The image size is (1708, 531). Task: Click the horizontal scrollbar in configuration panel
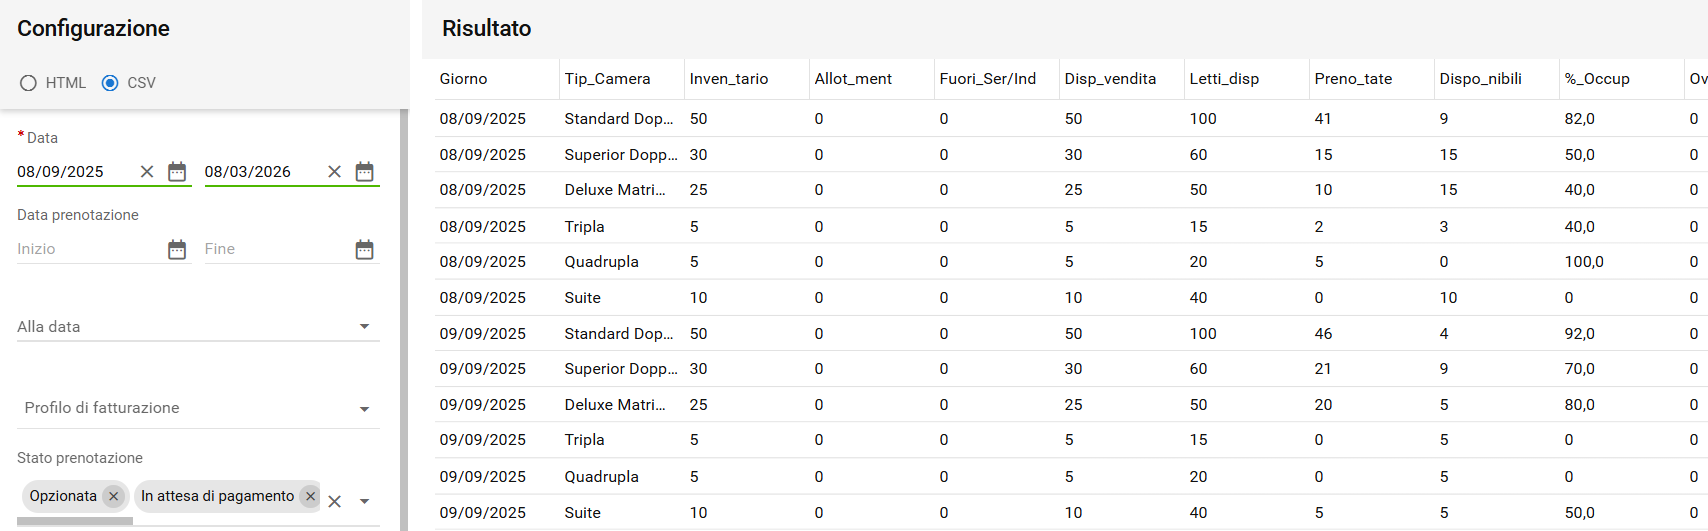(x=75, y=521)
